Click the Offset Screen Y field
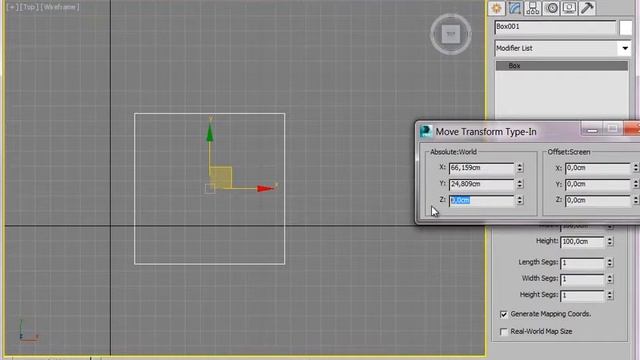This screenshot has width=640, height=360. pos(598,184)
